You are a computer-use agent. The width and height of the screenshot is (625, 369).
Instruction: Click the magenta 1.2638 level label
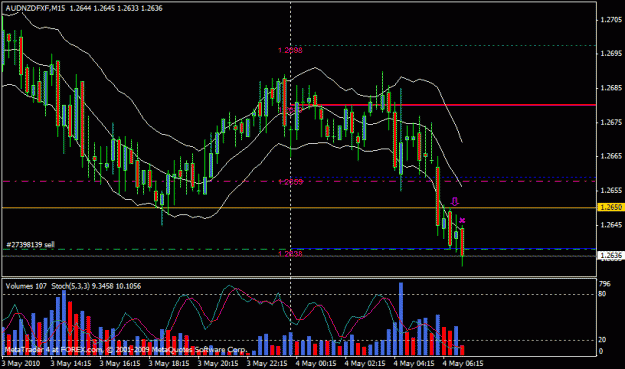[290, 254]
